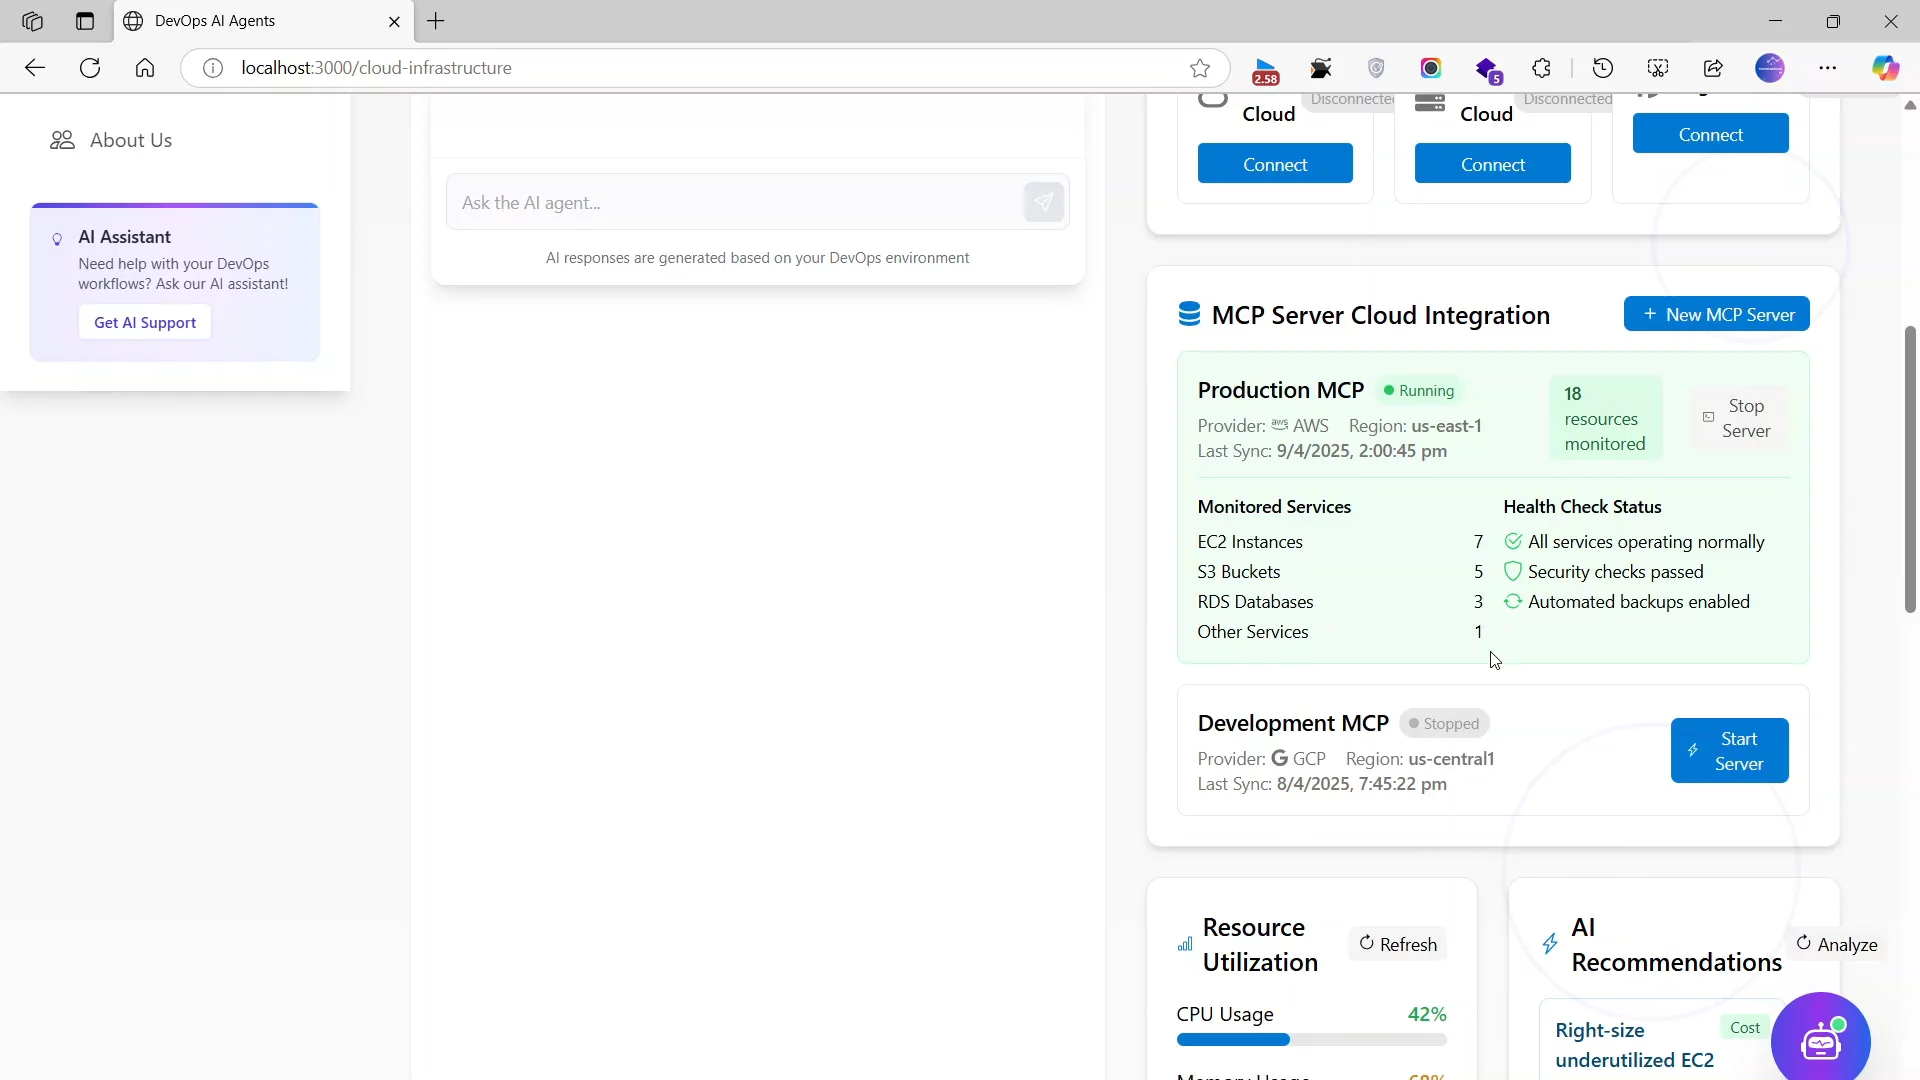Open browser extensions puzzle icon
Viewport: 1920px width, 1080px height.
1541,68
